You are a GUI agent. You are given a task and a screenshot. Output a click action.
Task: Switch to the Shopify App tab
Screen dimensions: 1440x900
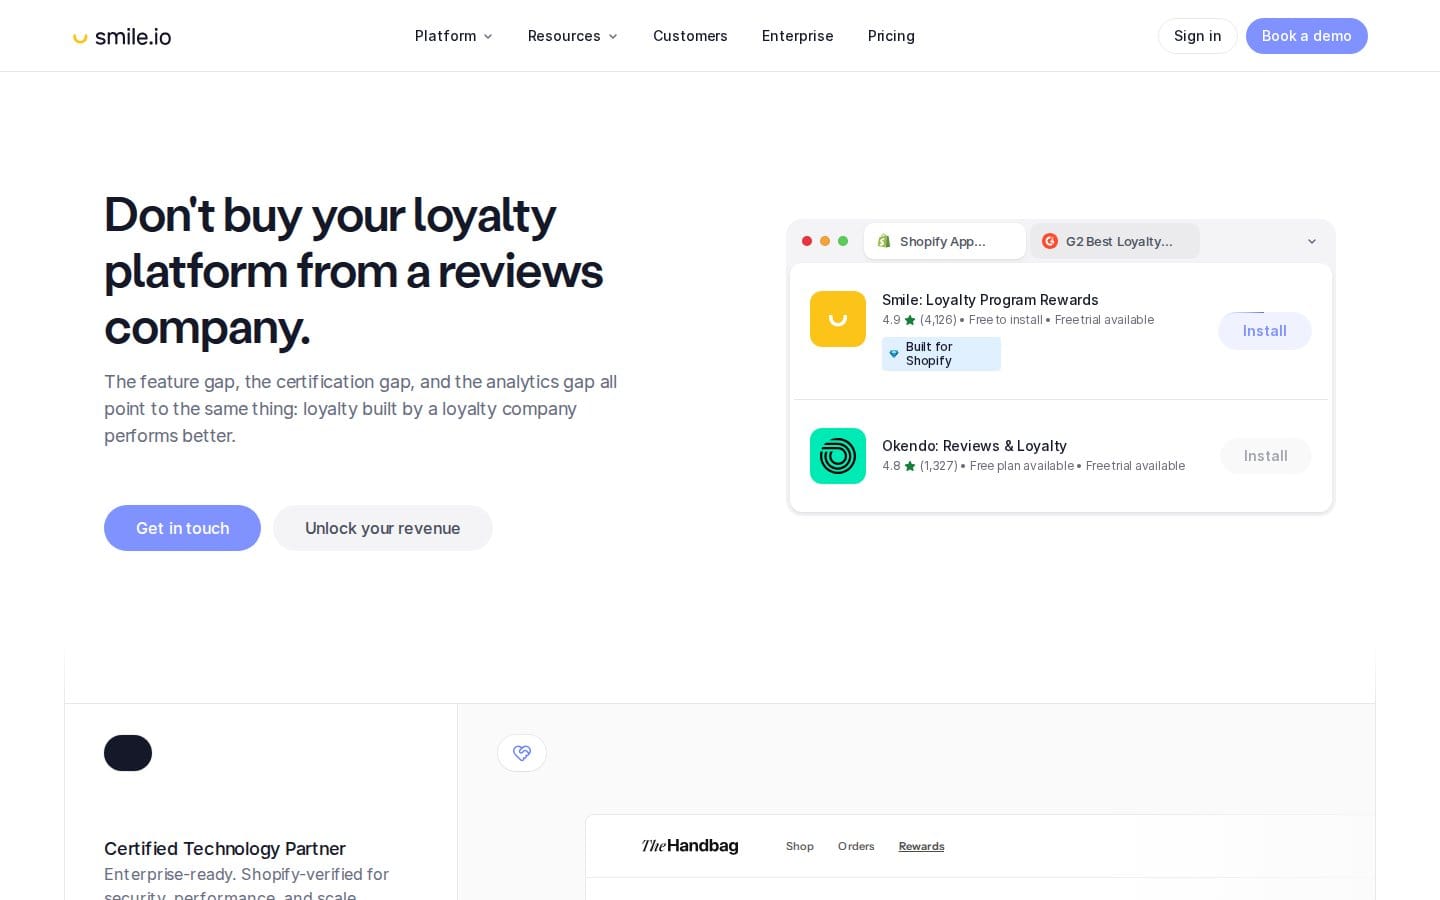coord(944,241)
